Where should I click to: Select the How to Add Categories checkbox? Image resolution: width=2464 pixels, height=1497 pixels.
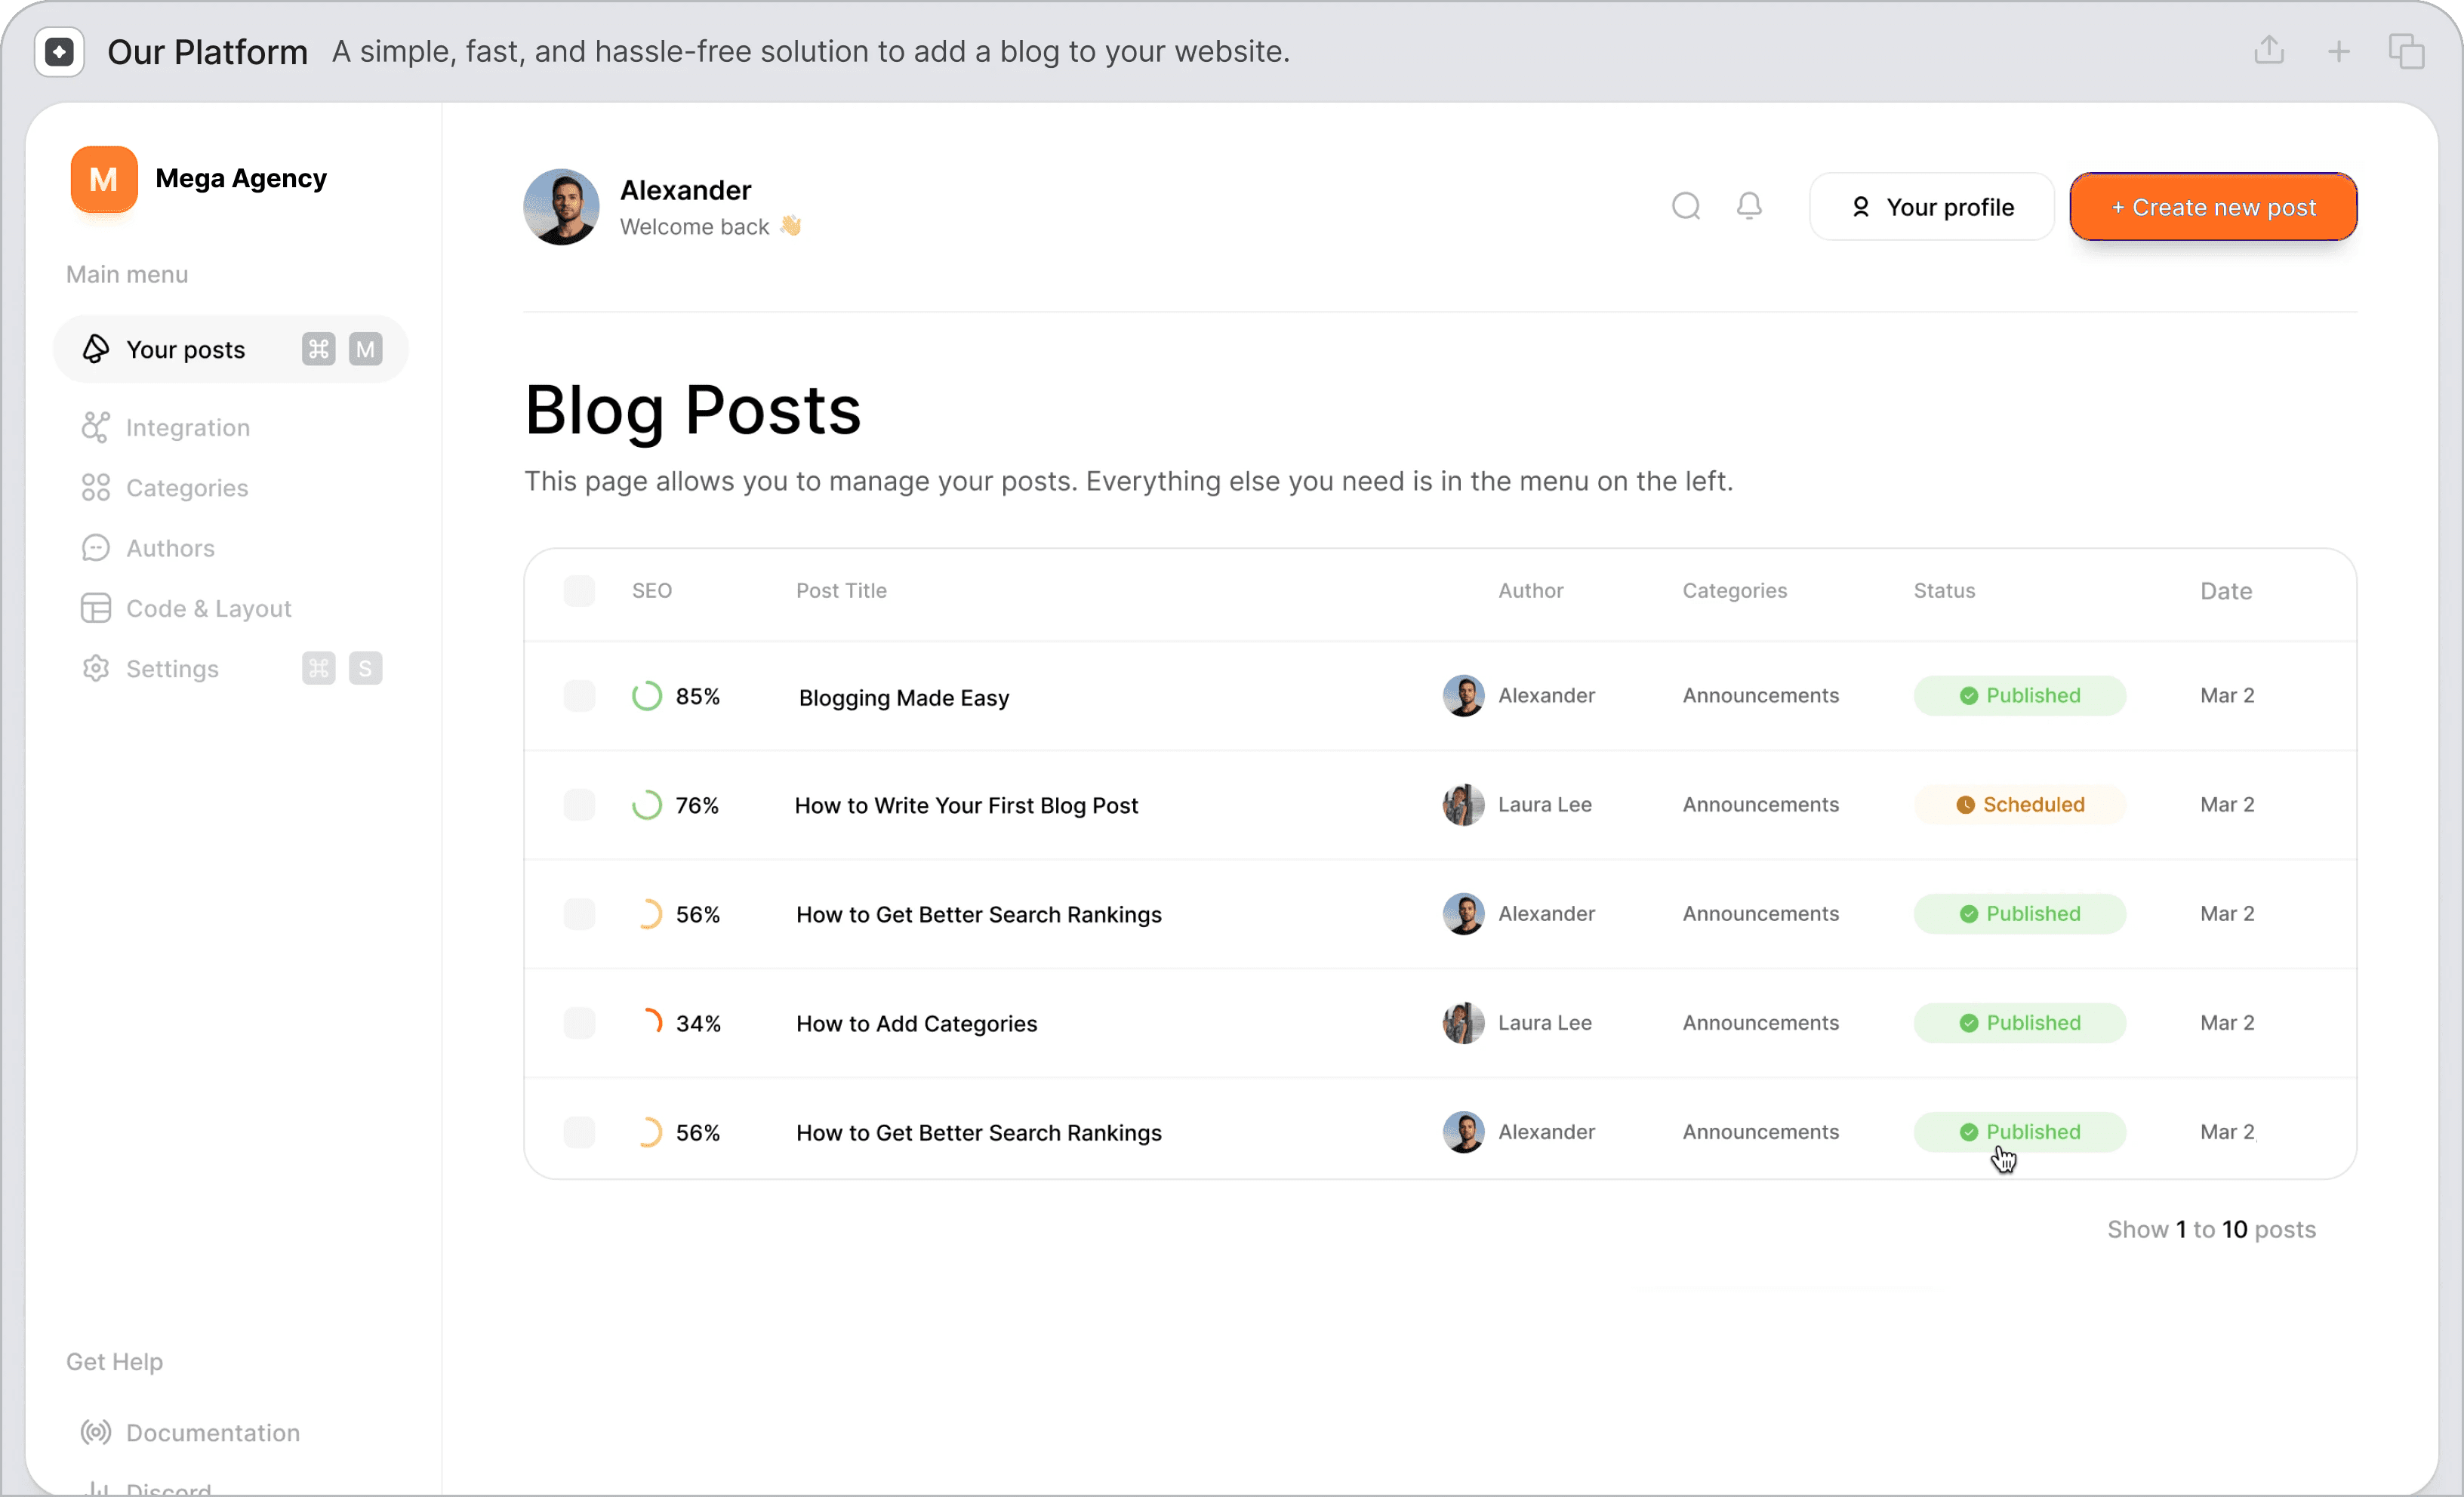(x=579, y=1023)
